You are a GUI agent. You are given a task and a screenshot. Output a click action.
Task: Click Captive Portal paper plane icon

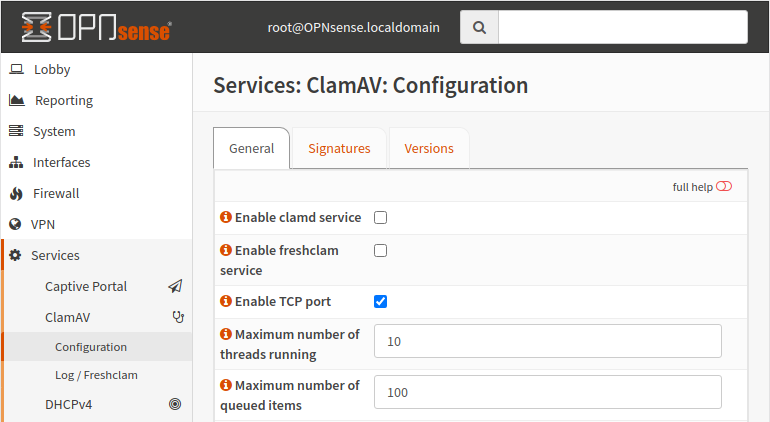click(175, 286)
